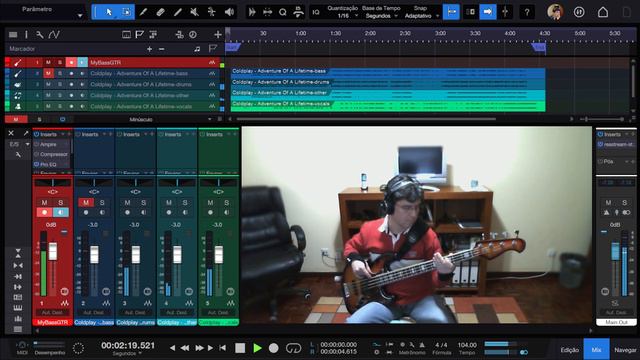Screen dimensions: 640x360
Task: Click the Quantize Q icon
Action: 282,13
